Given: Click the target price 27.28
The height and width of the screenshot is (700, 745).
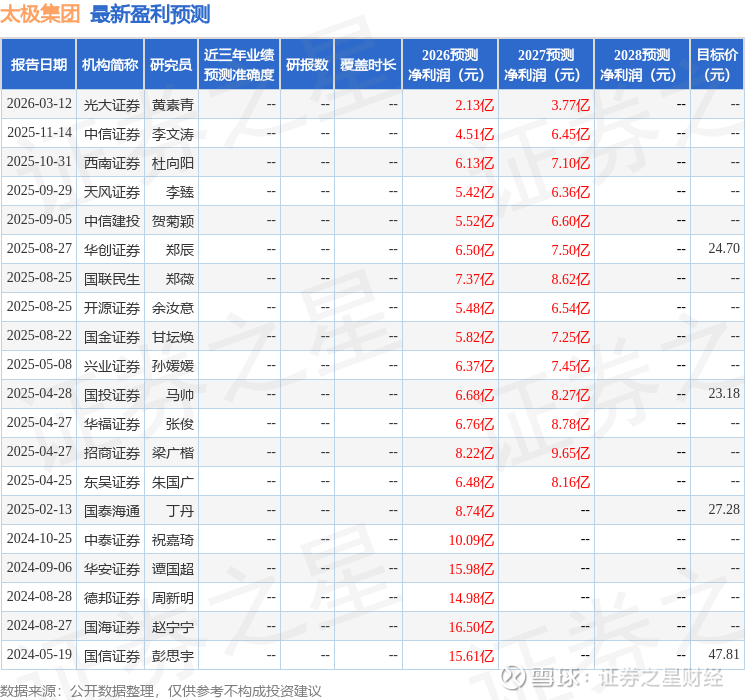Looking at the screenshot, I should point(724,510).
